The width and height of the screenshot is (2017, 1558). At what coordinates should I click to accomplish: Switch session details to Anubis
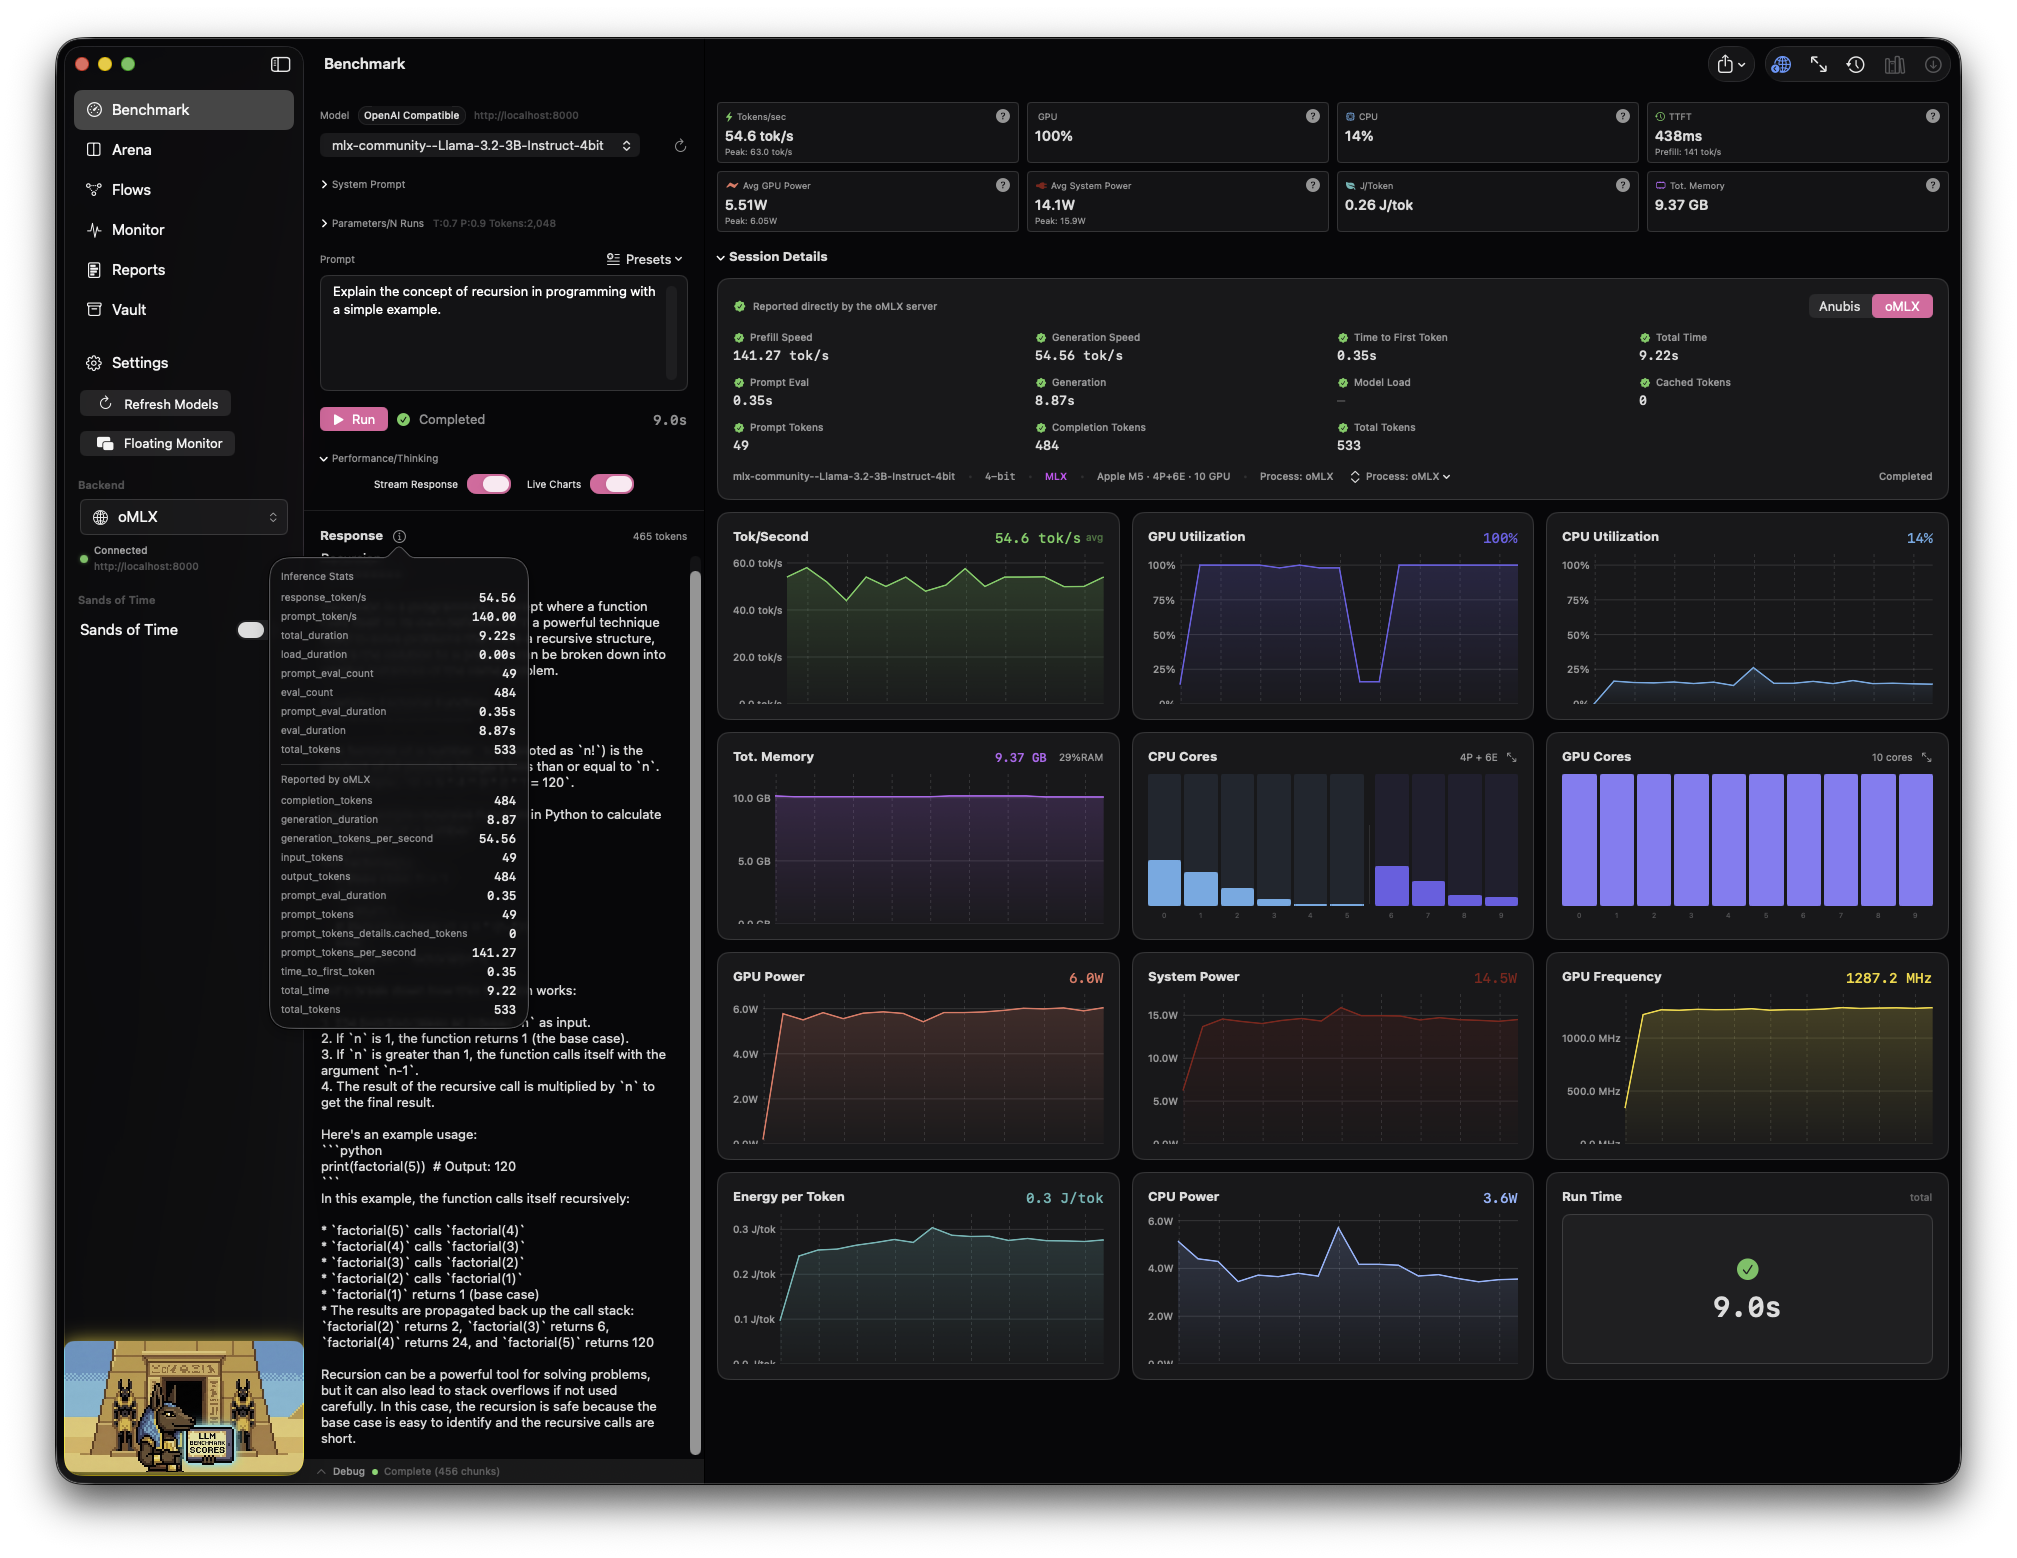(x=1839, y=307)
